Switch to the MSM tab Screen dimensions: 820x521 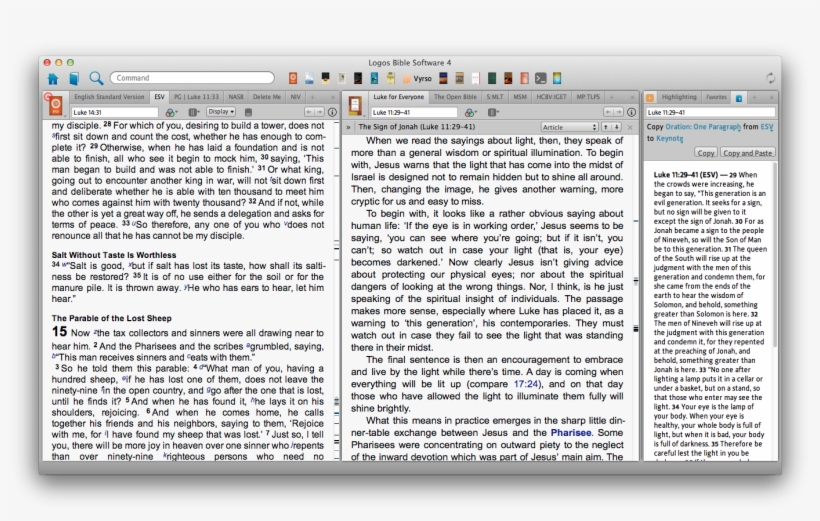520,97
